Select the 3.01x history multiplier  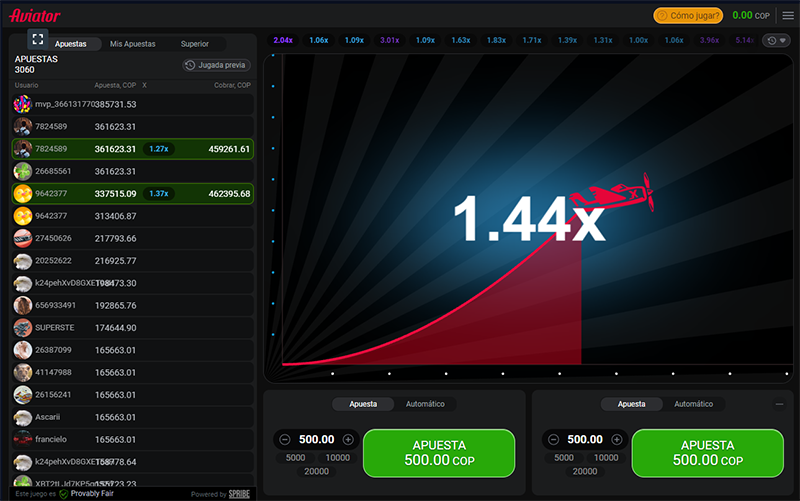[389, 40]
